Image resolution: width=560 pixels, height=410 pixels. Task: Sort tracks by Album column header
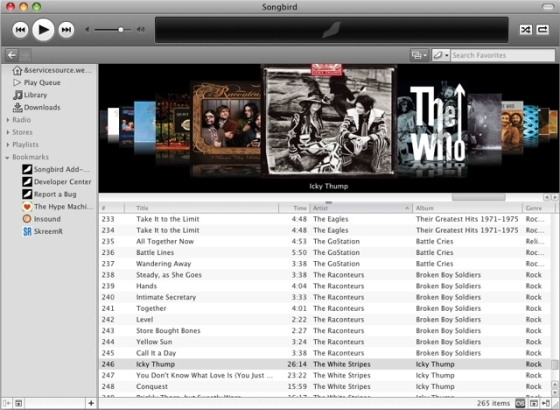click(x=467, y=208)
